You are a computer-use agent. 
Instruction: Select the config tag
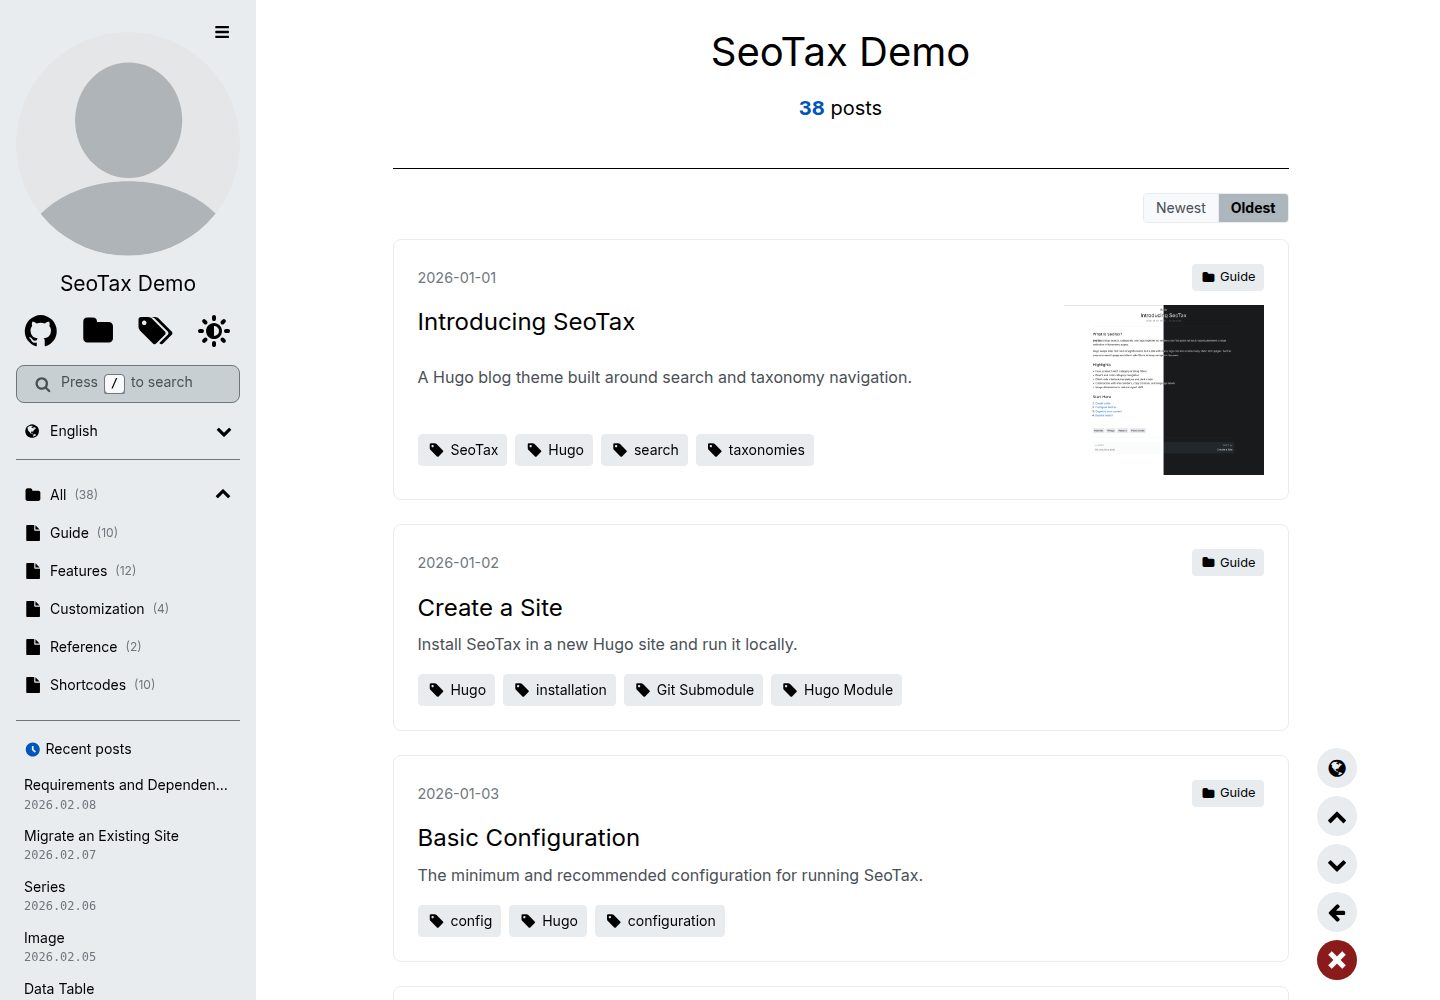coord(459,921)
